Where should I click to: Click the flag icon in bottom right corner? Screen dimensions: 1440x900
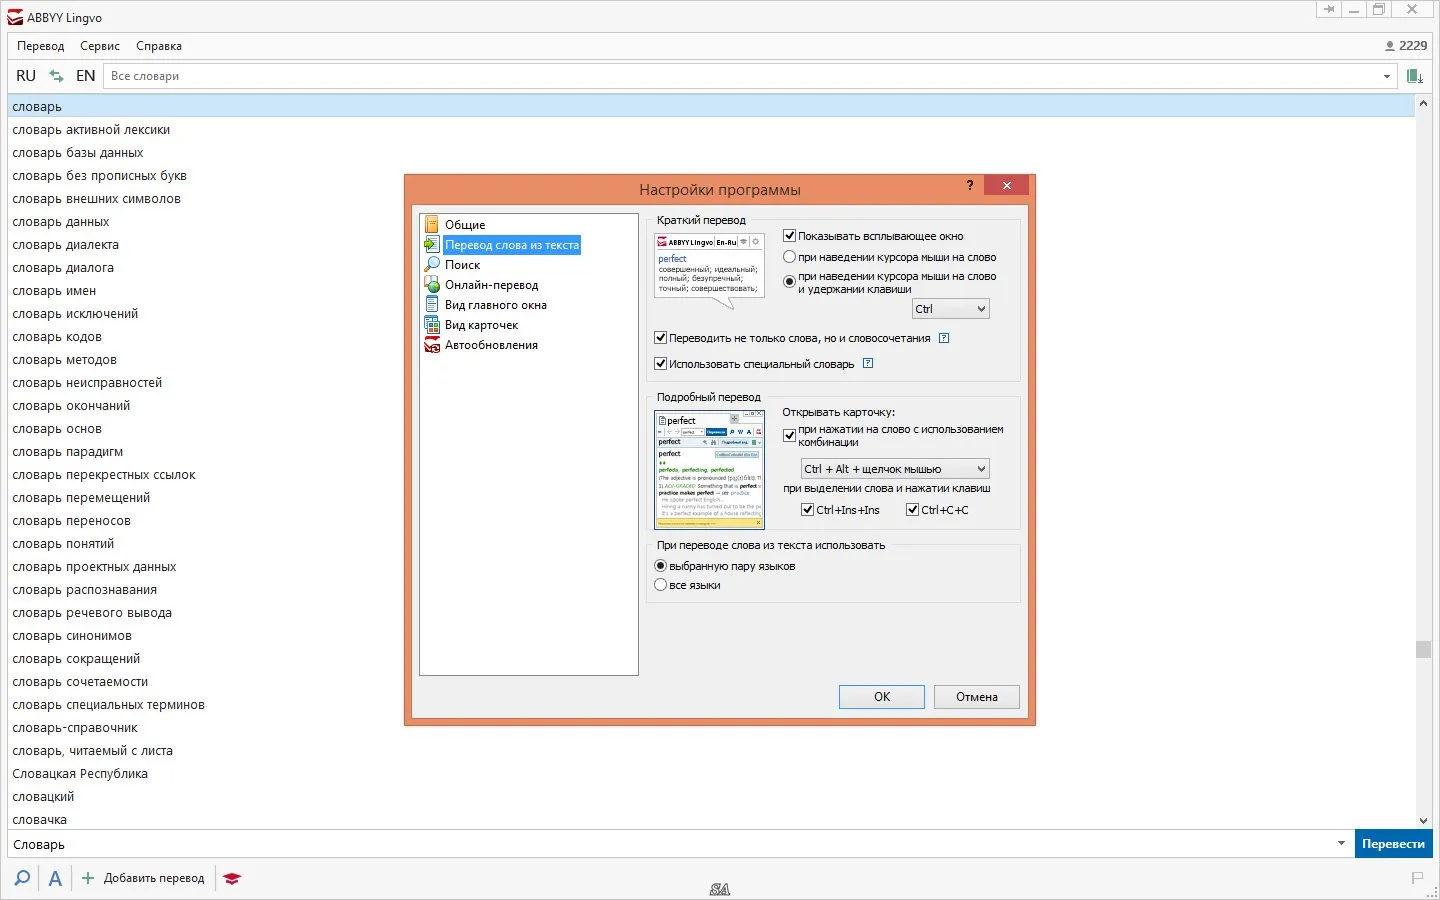pyautogui.click(x=1417, y=878)
